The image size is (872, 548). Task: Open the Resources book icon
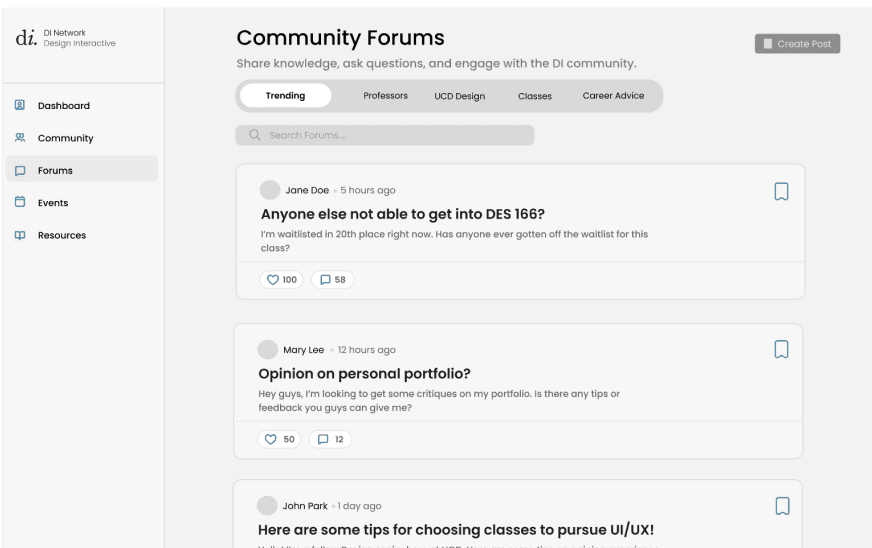pyautogui.click(x=20, y=235)
